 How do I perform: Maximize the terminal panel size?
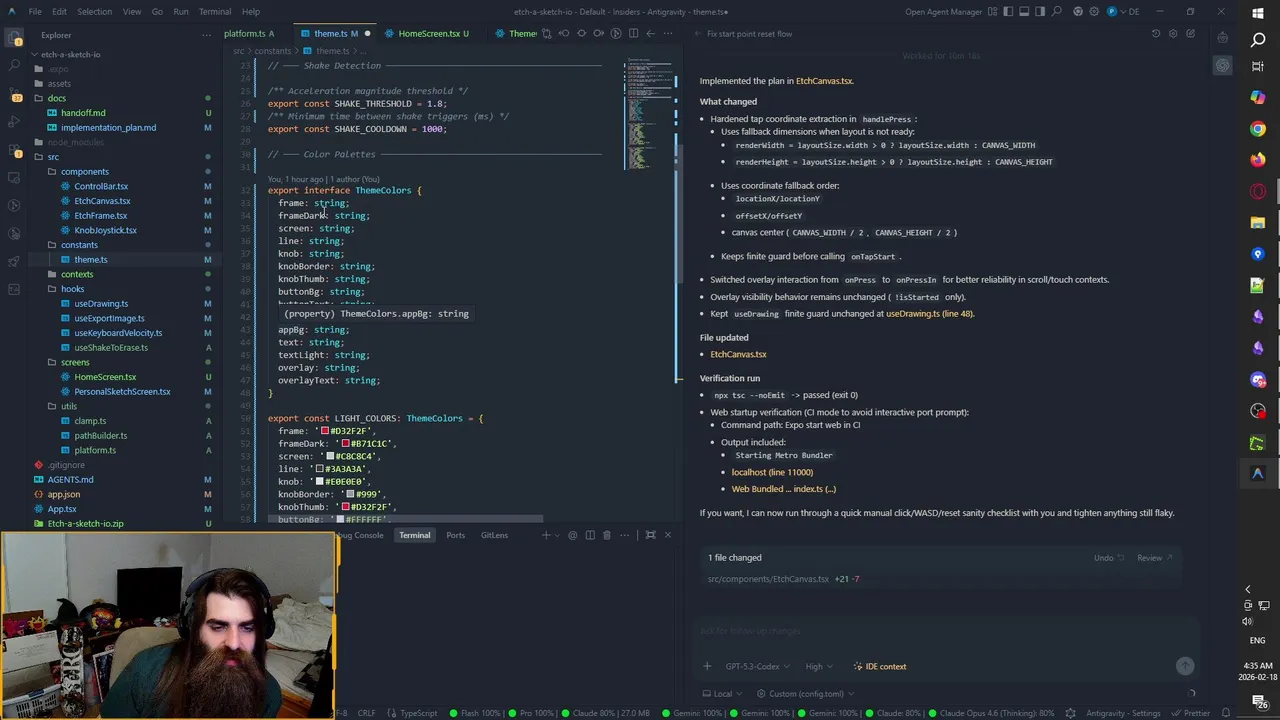pyautogui.click(x=650, y=535)
